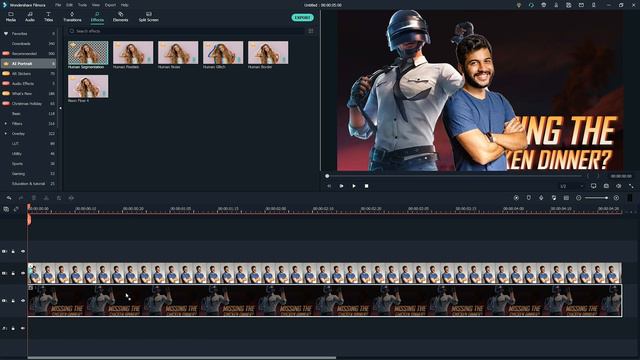This screenshot has height=360, width=640.
Task: Click the timeline horizontal scrollbar
Action: [x=182, y=358]
